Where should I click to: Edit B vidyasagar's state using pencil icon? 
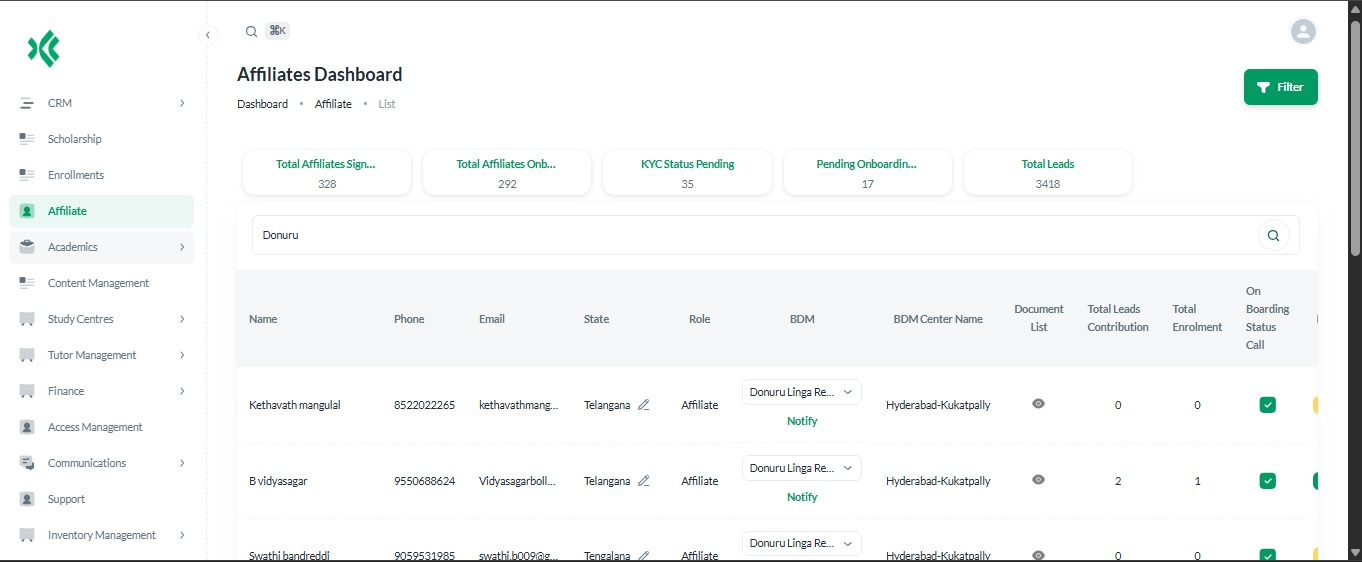coord(644,481)
